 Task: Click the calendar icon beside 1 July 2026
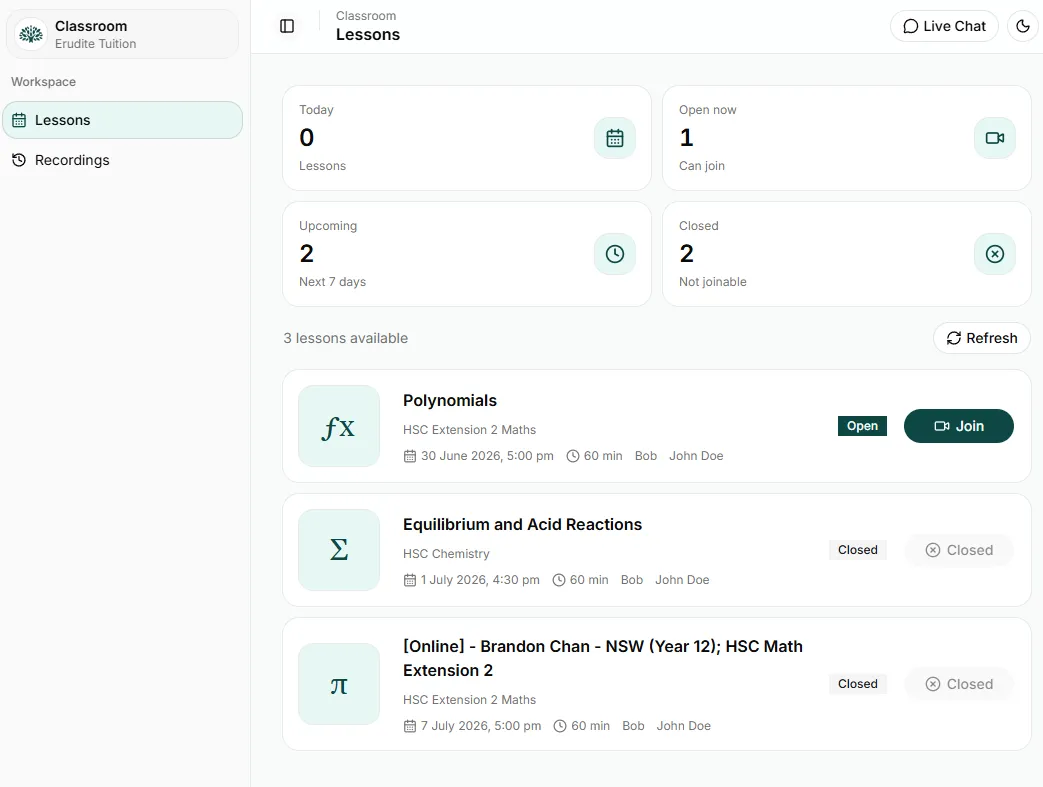tap(410, 580)
